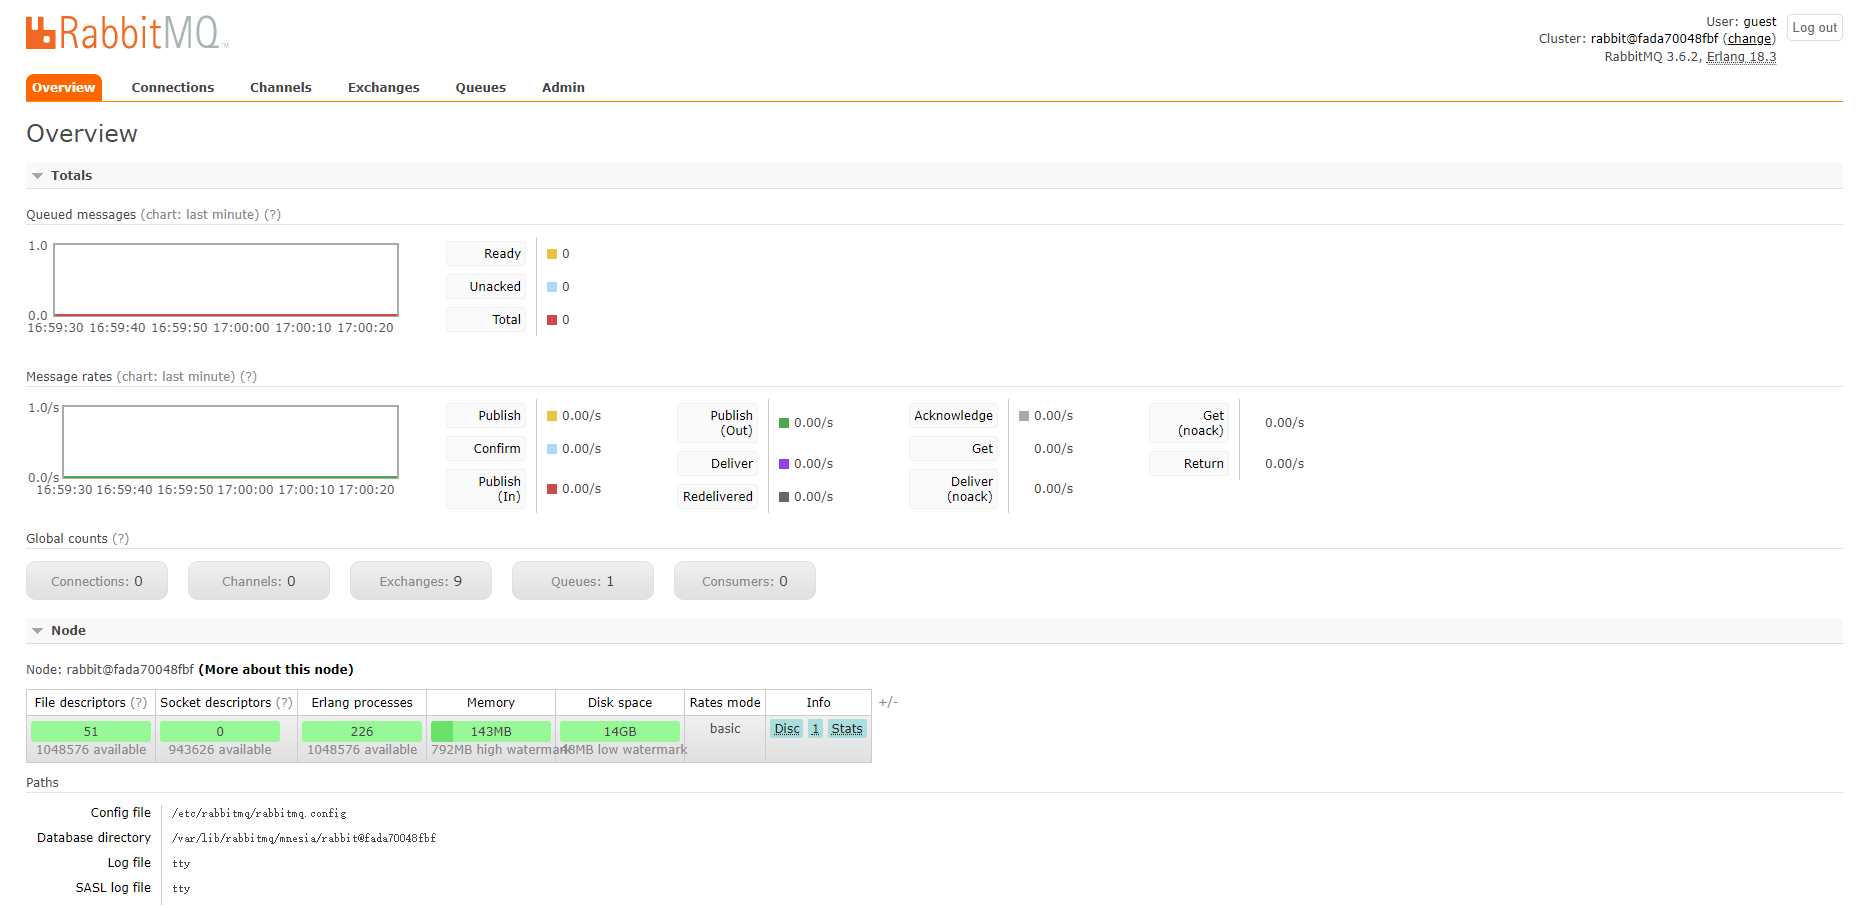1863x908 pixels.
Task: Click the Publish (In) red swatch
Action: (552, 489)
